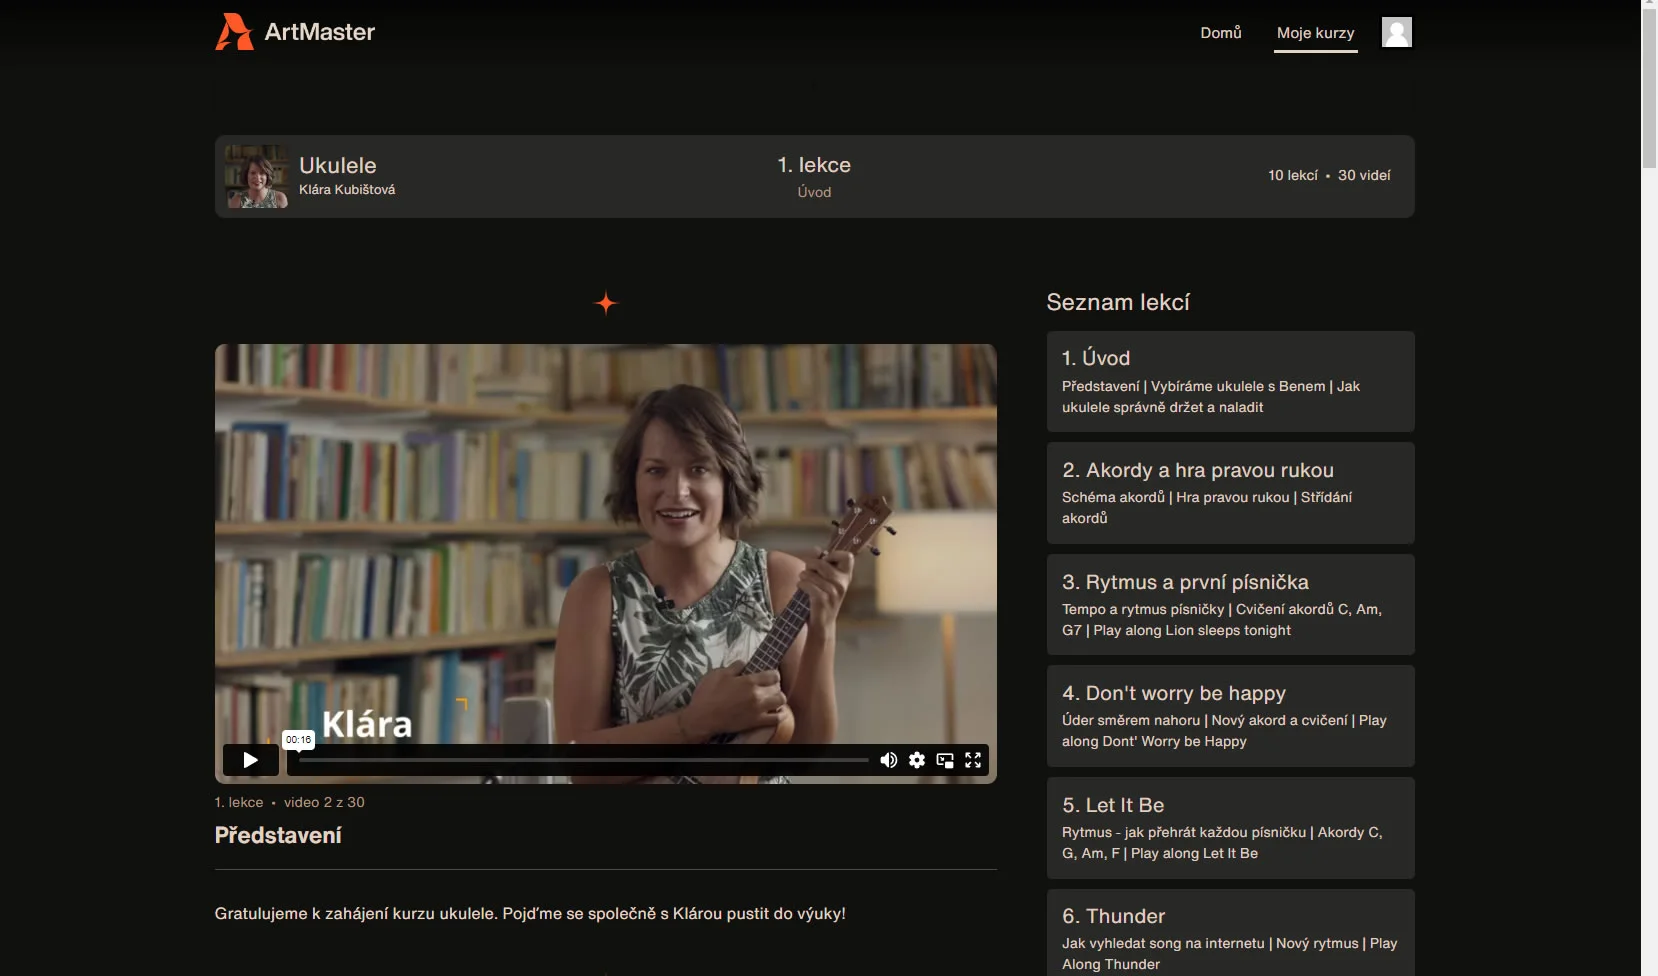Enable picture-in-picture mode in player
The height and width of the screenshot is (976, 1658).
(x=945, y=760)
